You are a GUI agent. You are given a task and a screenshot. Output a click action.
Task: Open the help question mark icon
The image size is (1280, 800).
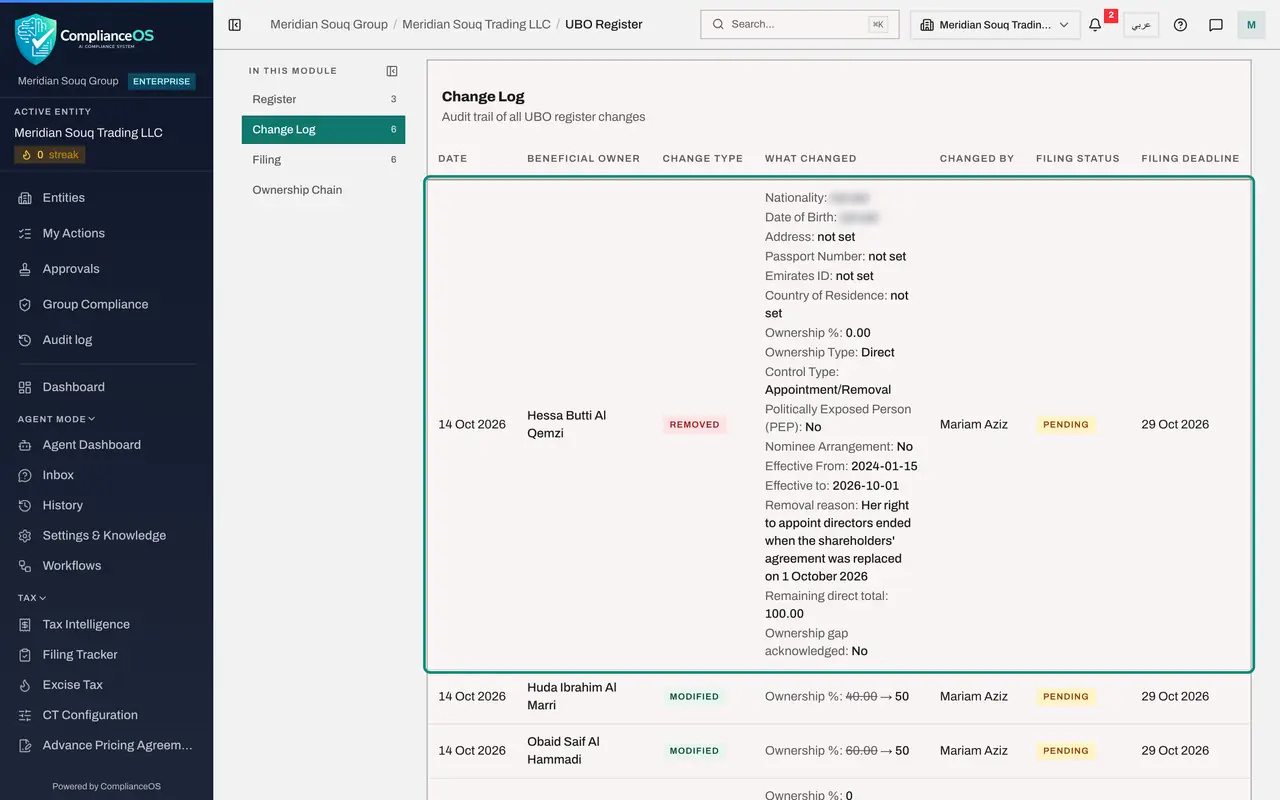pyautogui.click(x=1180, y=25)
